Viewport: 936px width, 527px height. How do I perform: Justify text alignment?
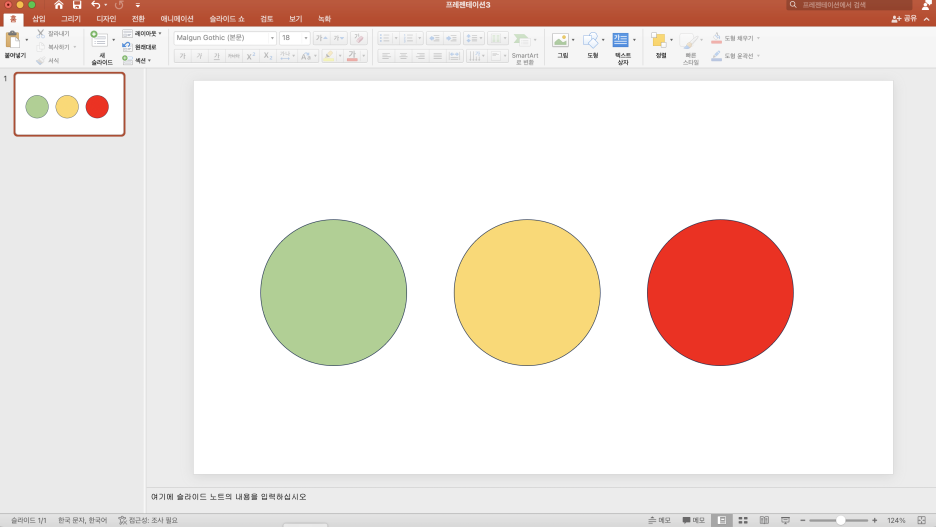point(438,56)
